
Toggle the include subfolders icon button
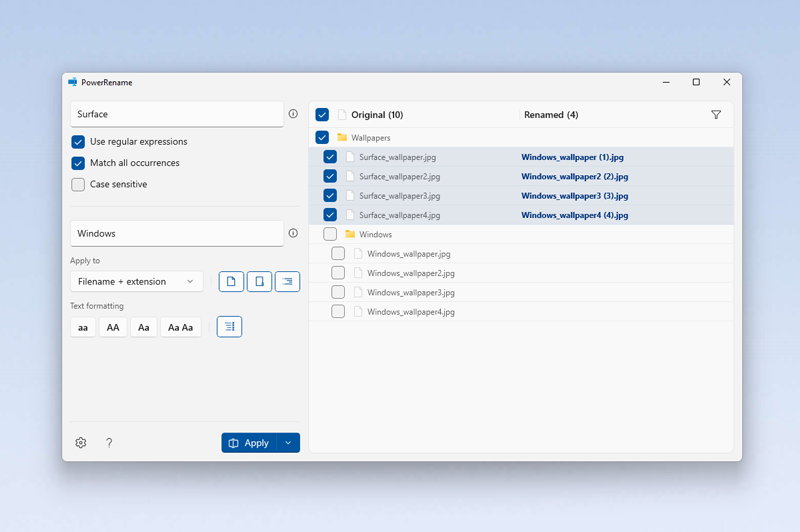[x=287, y=282]
